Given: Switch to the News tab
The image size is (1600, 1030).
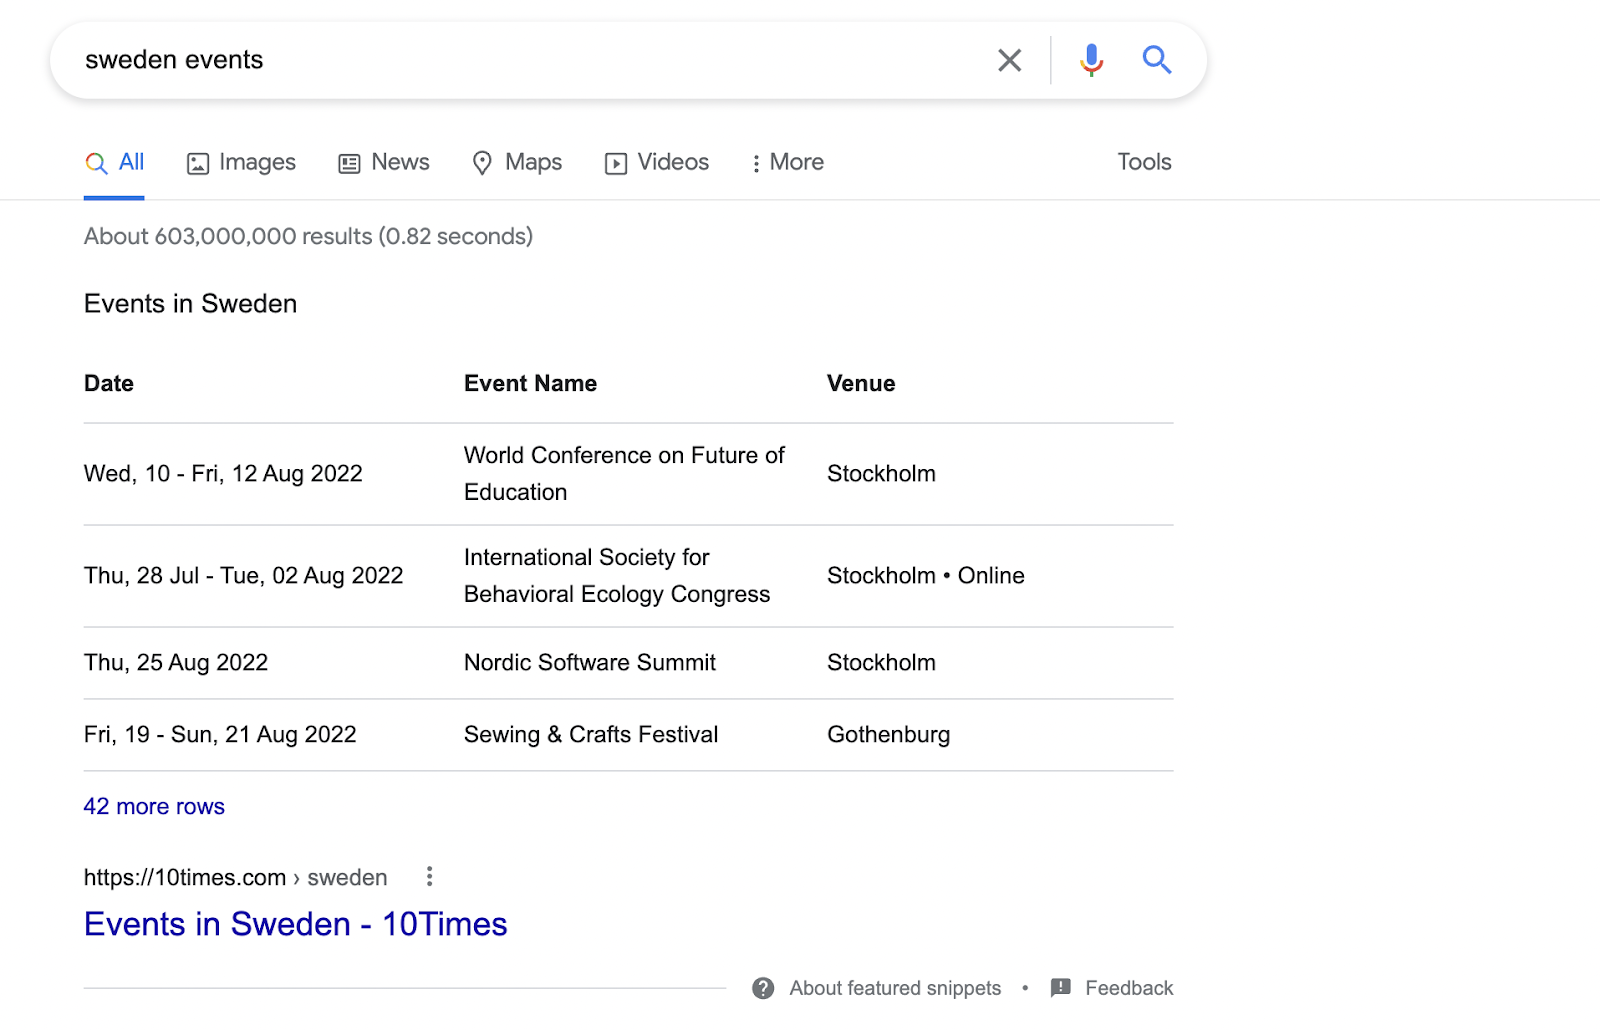Looking at the screenshot, I should click(x=384, y=162).
